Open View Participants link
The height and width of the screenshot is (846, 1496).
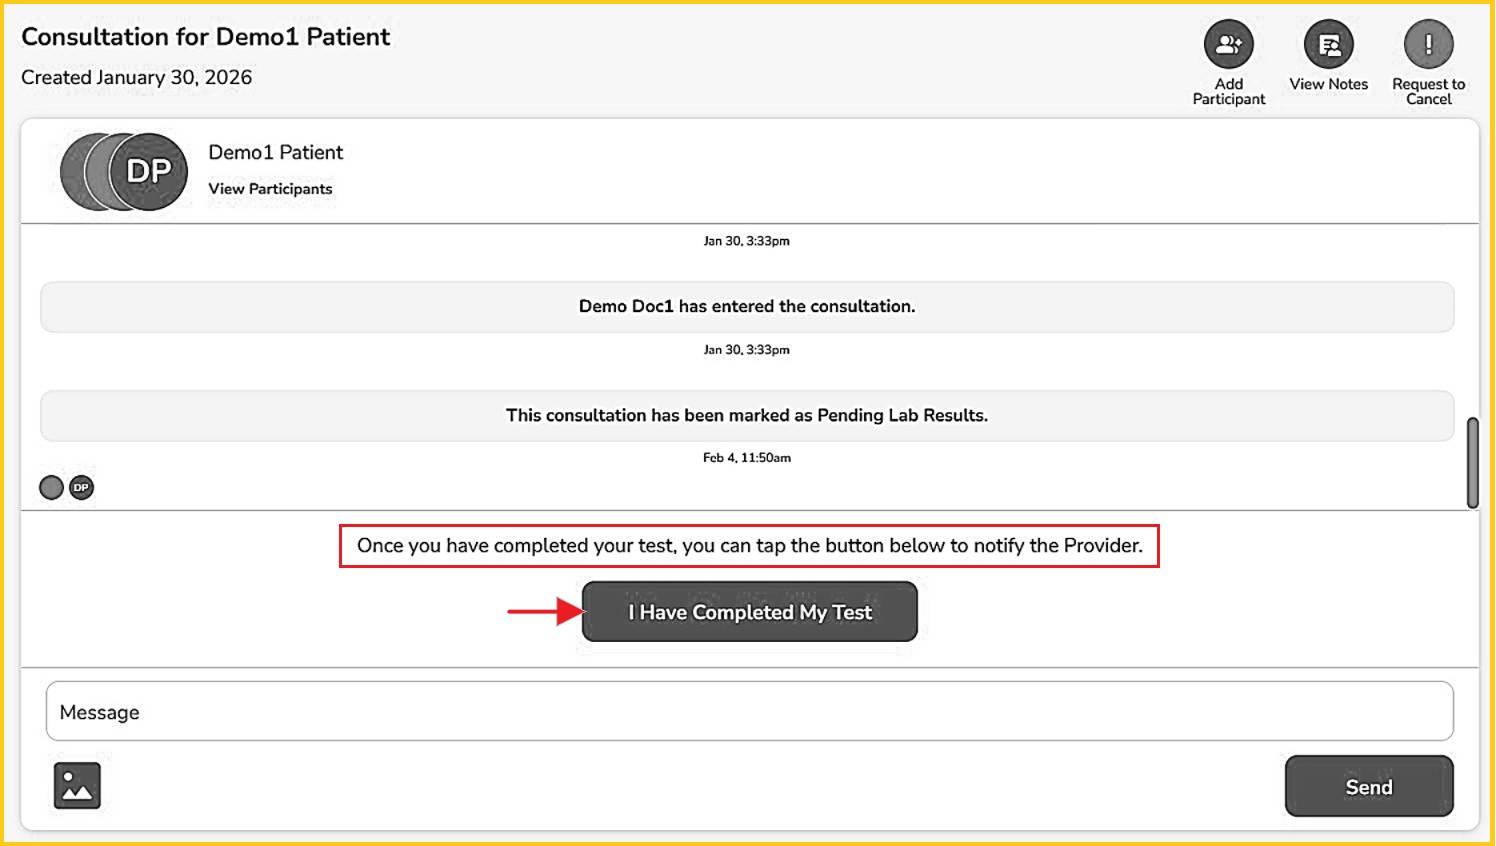pos(270,189)
